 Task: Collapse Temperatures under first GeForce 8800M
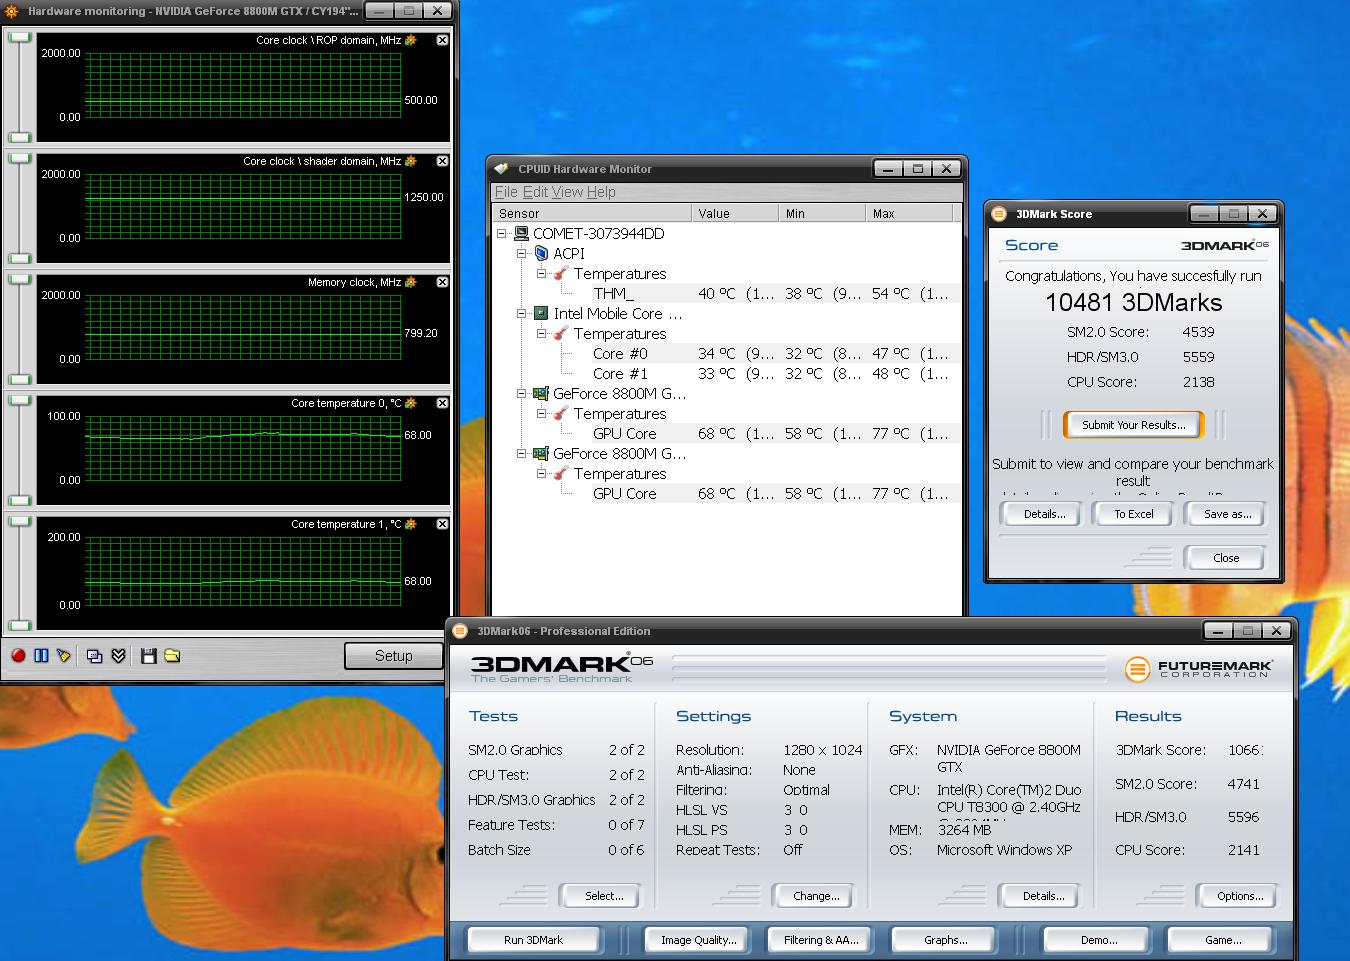coord(541,414)
